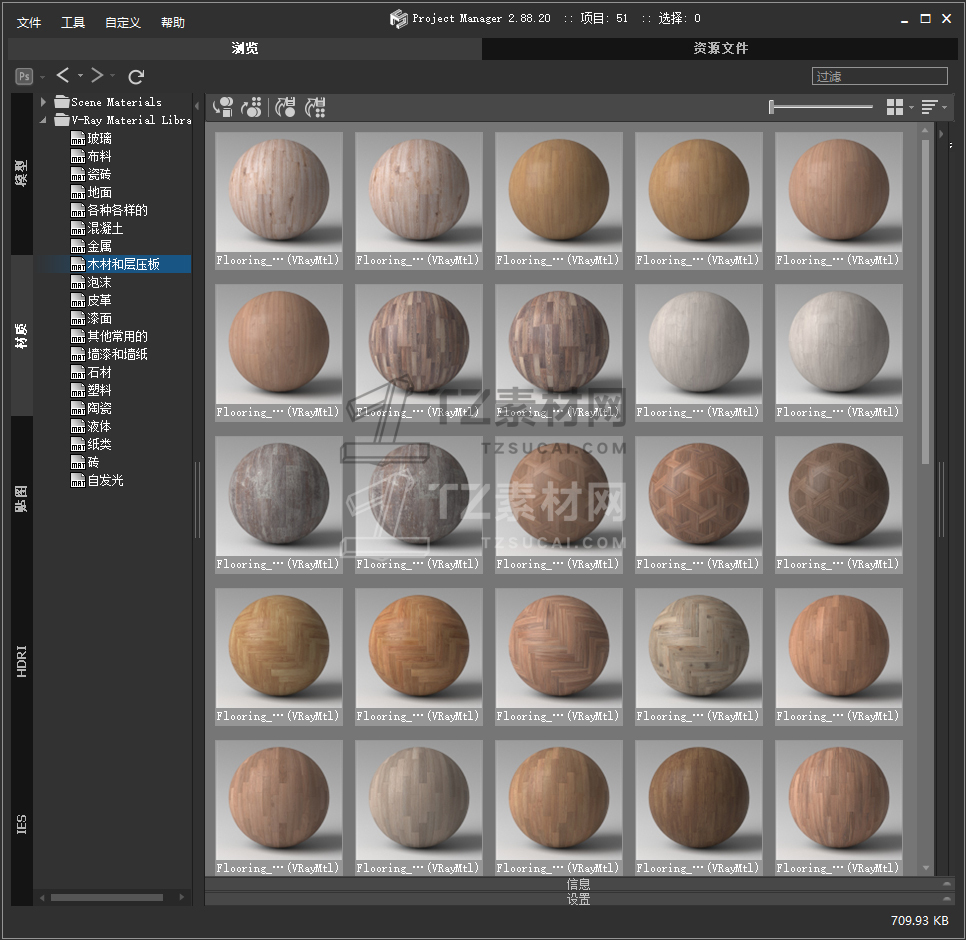Select the 金属 material category
Image resolution: width=966 pixels, height=940 pixels.
[x=99, y=246]
